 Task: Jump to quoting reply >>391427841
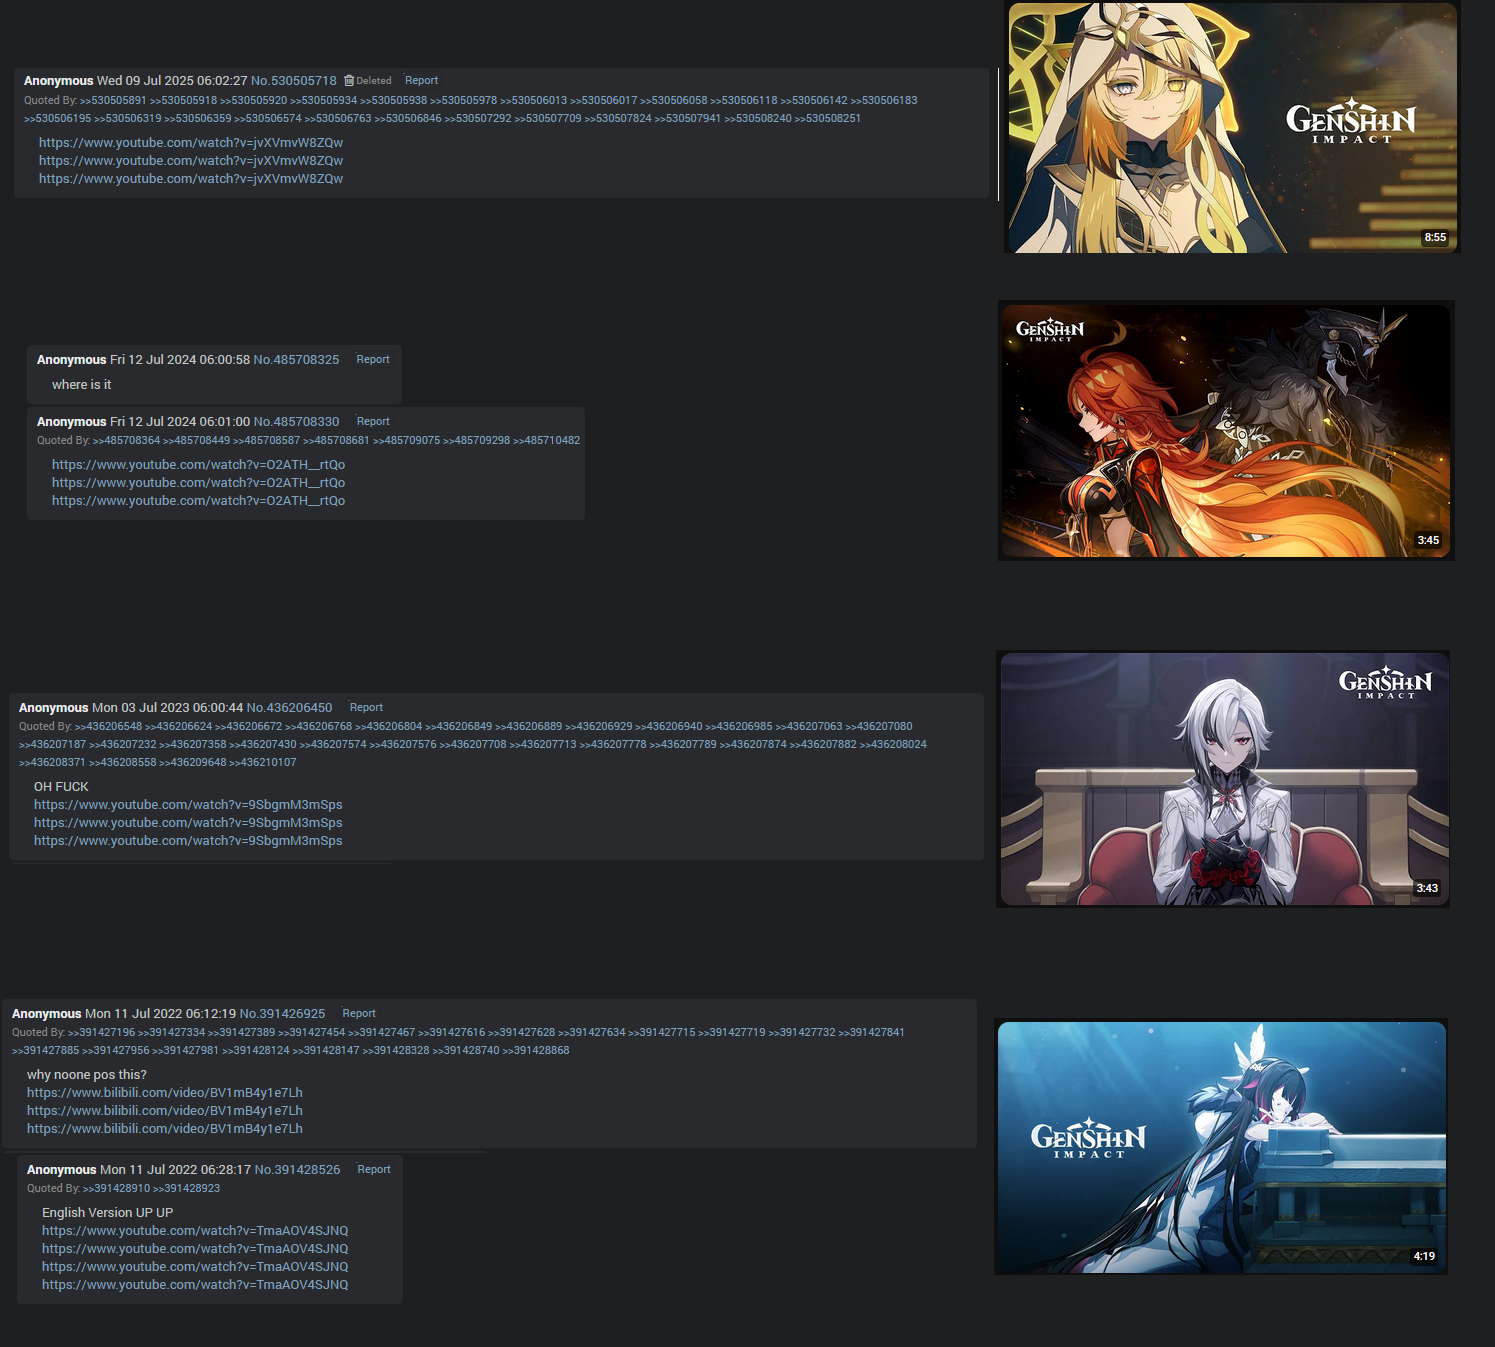tap(871, 1033)
